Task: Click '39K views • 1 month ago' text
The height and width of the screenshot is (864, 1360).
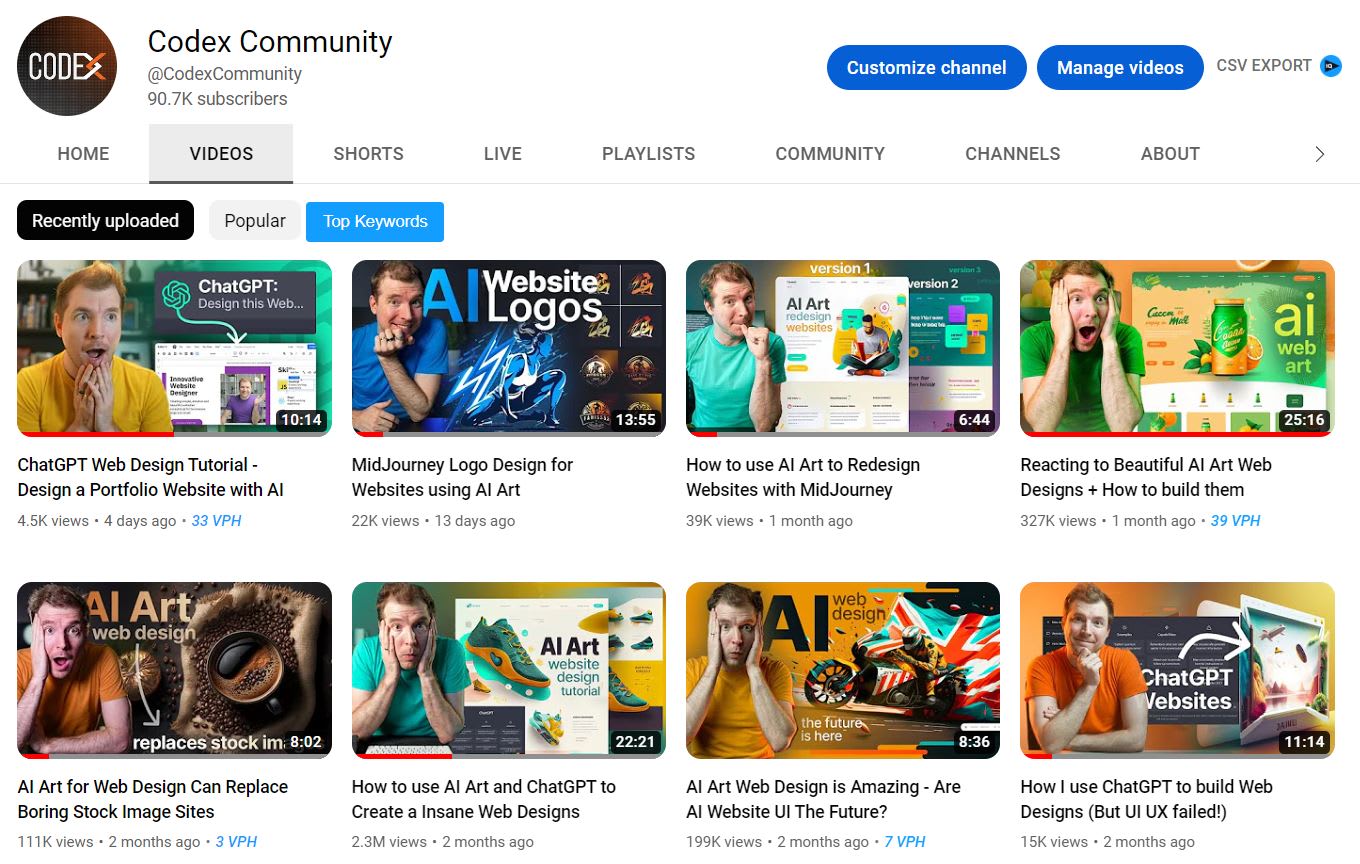Action: click(x=769, y=521)
